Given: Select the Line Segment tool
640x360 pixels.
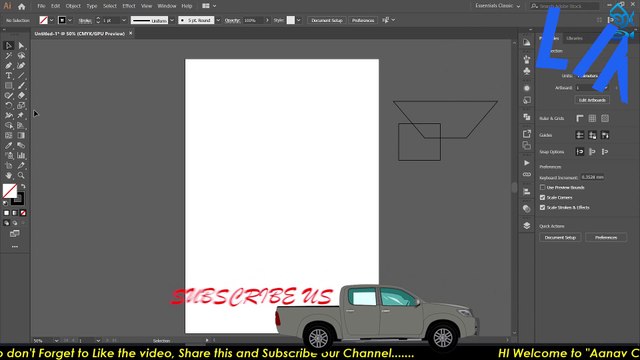Looking at the screenshot, I should coord(21,76).
